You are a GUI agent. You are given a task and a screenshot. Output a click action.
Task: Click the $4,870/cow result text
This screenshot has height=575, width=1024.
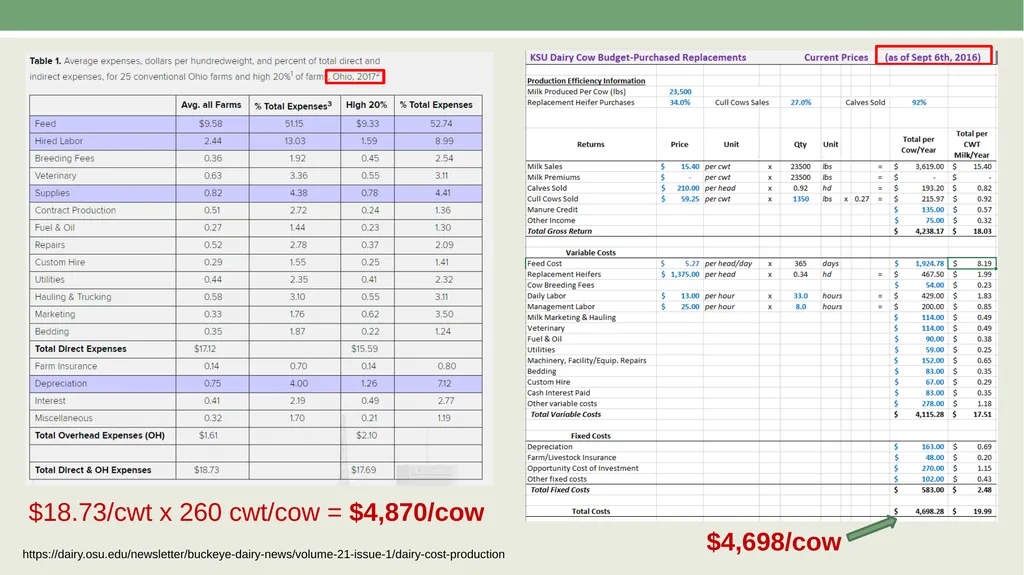pos(416,512)
